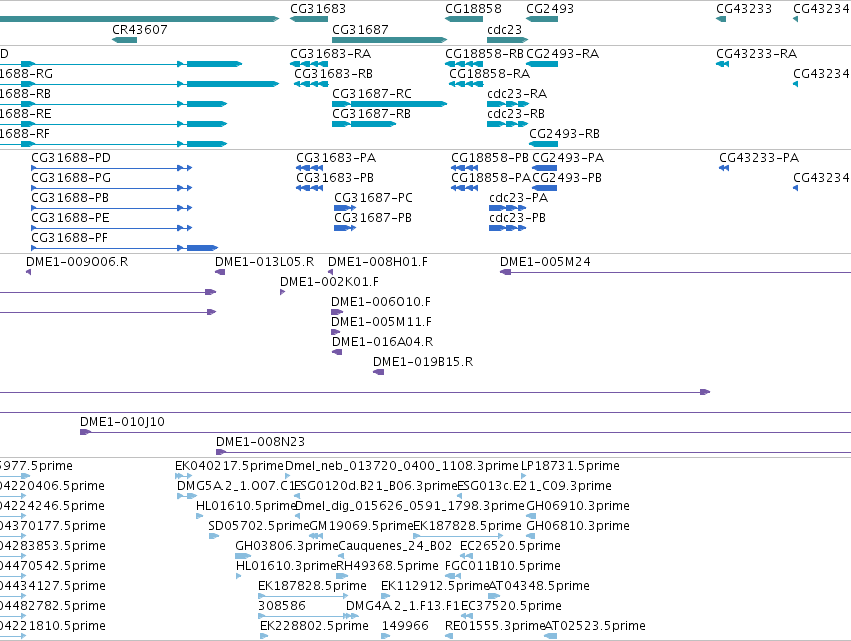The image size is (851, 641).
Task: Select the CG18858 gene feature
Action: point(464,19)
